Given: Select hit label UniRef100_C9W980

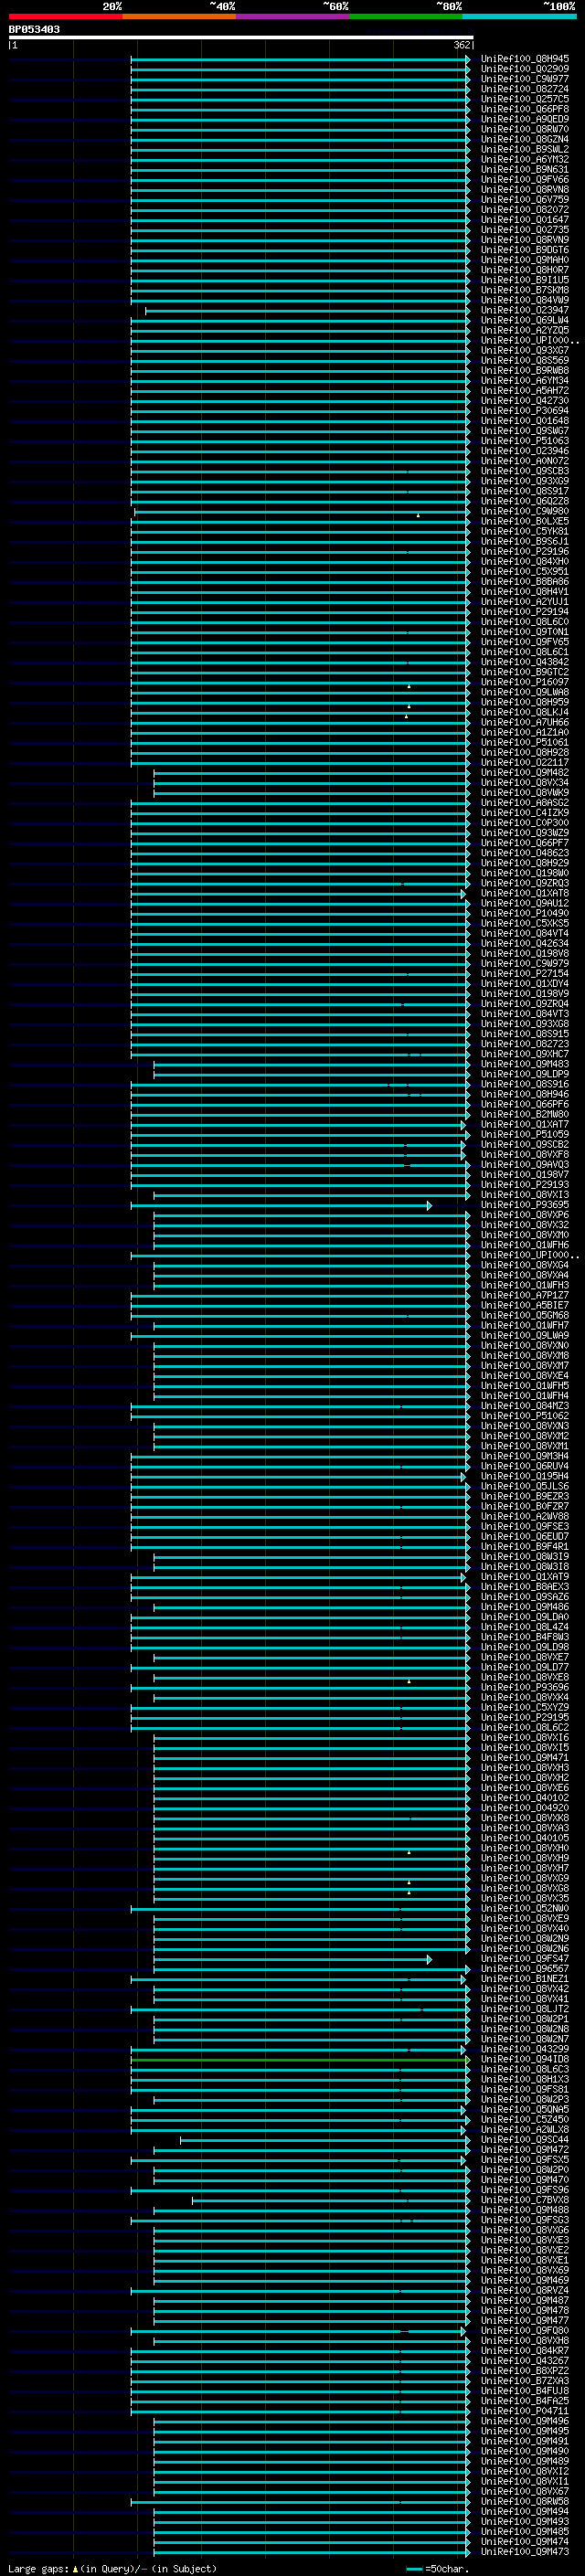Looking at the screenshot, I should point(525,511).
